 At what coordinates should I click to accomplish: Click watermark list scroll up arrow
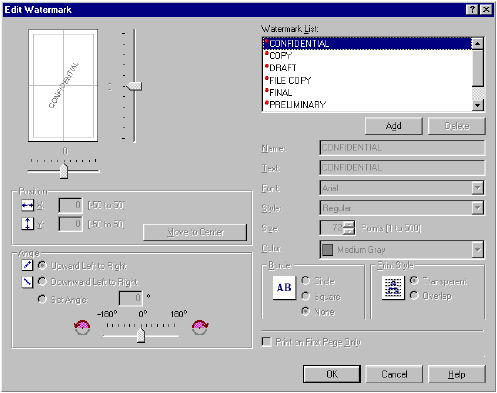coord(478,44)
